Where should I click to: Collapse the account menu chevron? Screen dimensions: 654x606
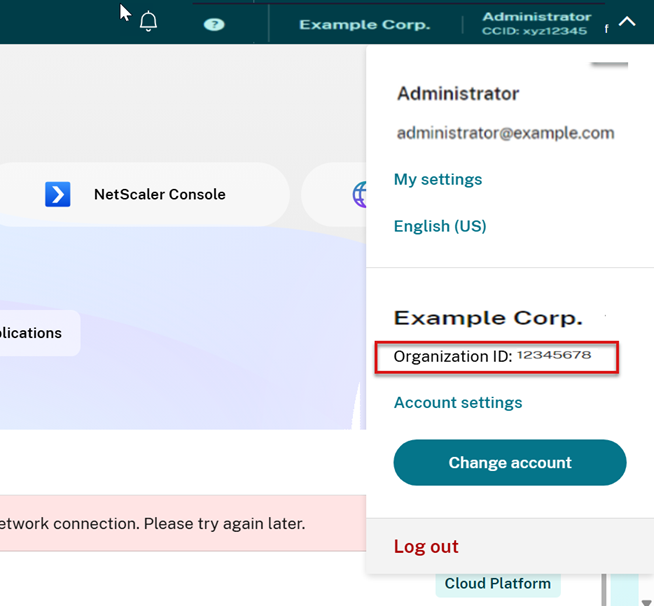627,22
